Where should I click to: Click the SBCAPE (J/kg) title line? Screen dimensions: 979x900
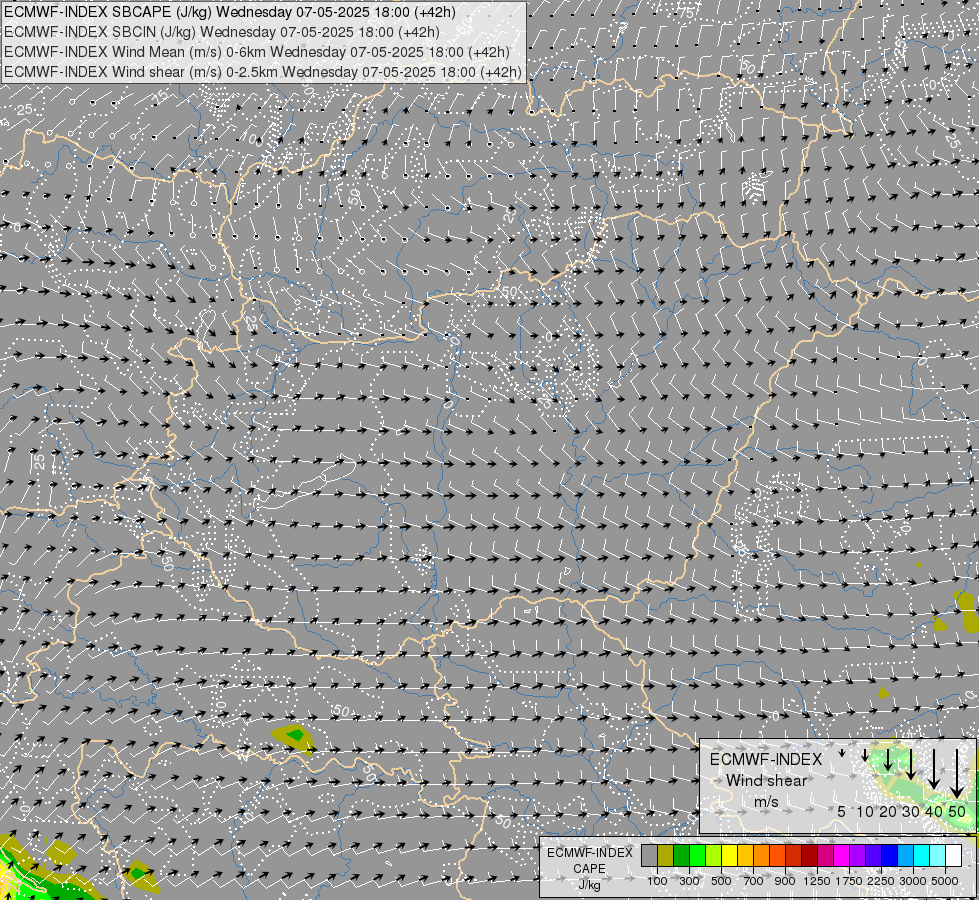[x=230, y=12]
